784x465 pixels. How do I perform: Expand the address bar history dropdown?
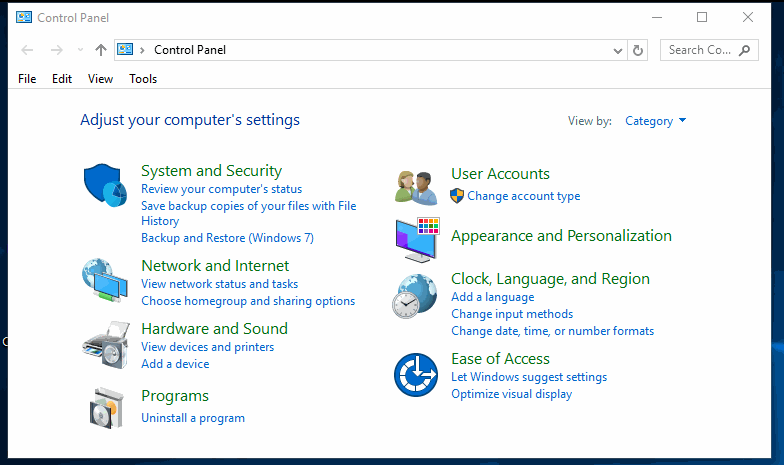coord(618,50)
